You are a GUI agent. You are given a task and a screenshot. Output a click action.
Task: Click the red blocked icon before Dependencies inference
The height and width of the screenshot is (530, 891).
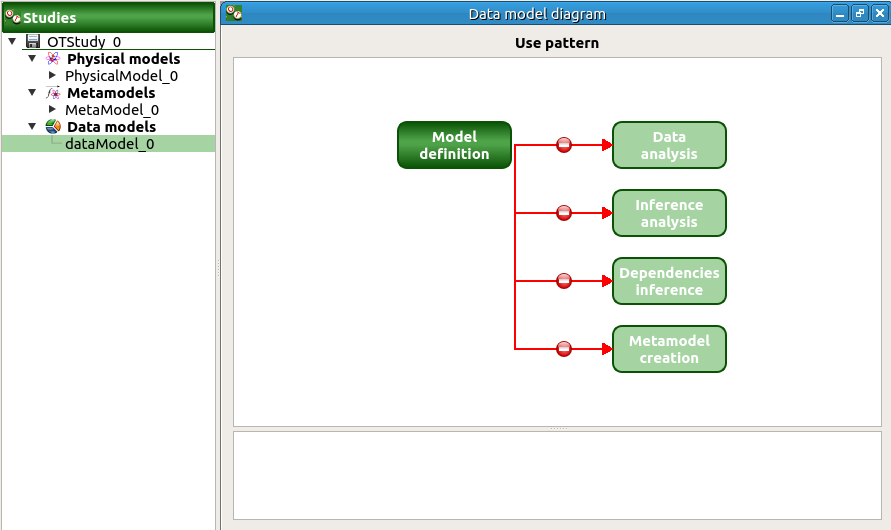(564, 281)
